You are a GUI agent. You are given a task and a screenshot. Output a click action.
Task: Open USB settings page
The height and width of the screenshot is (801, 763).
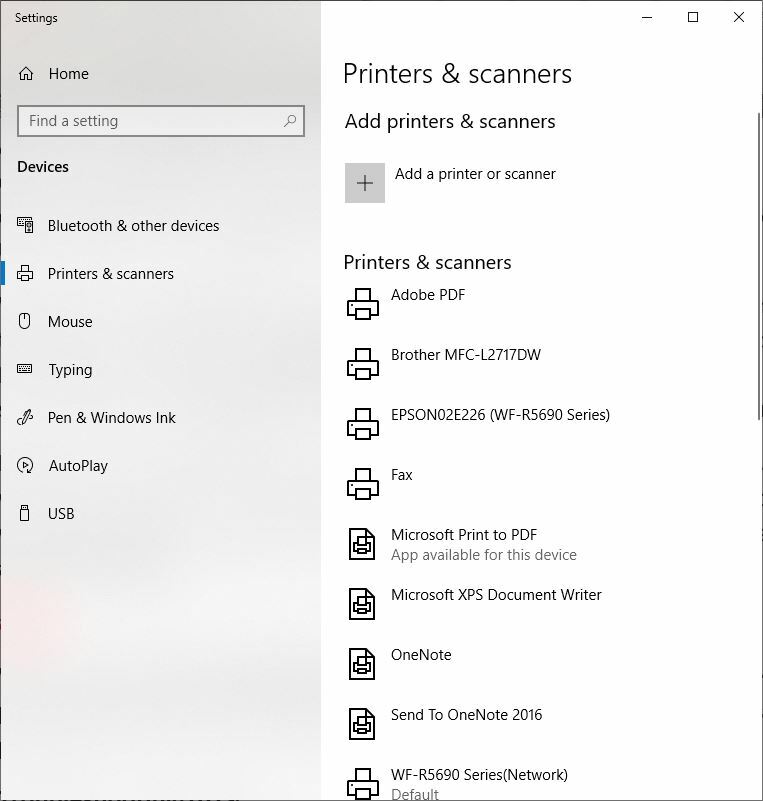click(61, 513)
